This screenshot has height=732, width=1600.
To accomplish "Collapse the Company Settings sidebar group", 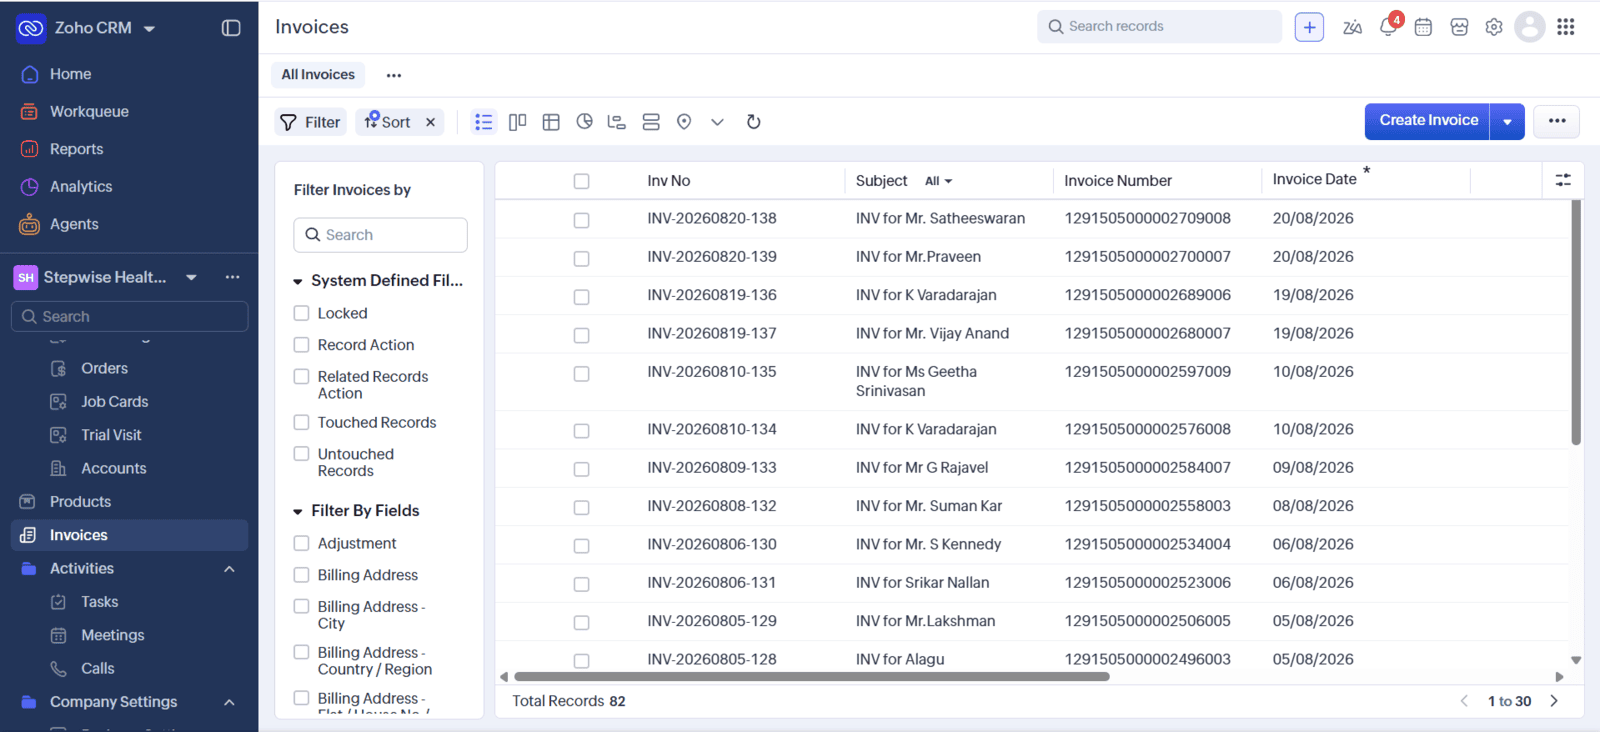I will (229, 702).
